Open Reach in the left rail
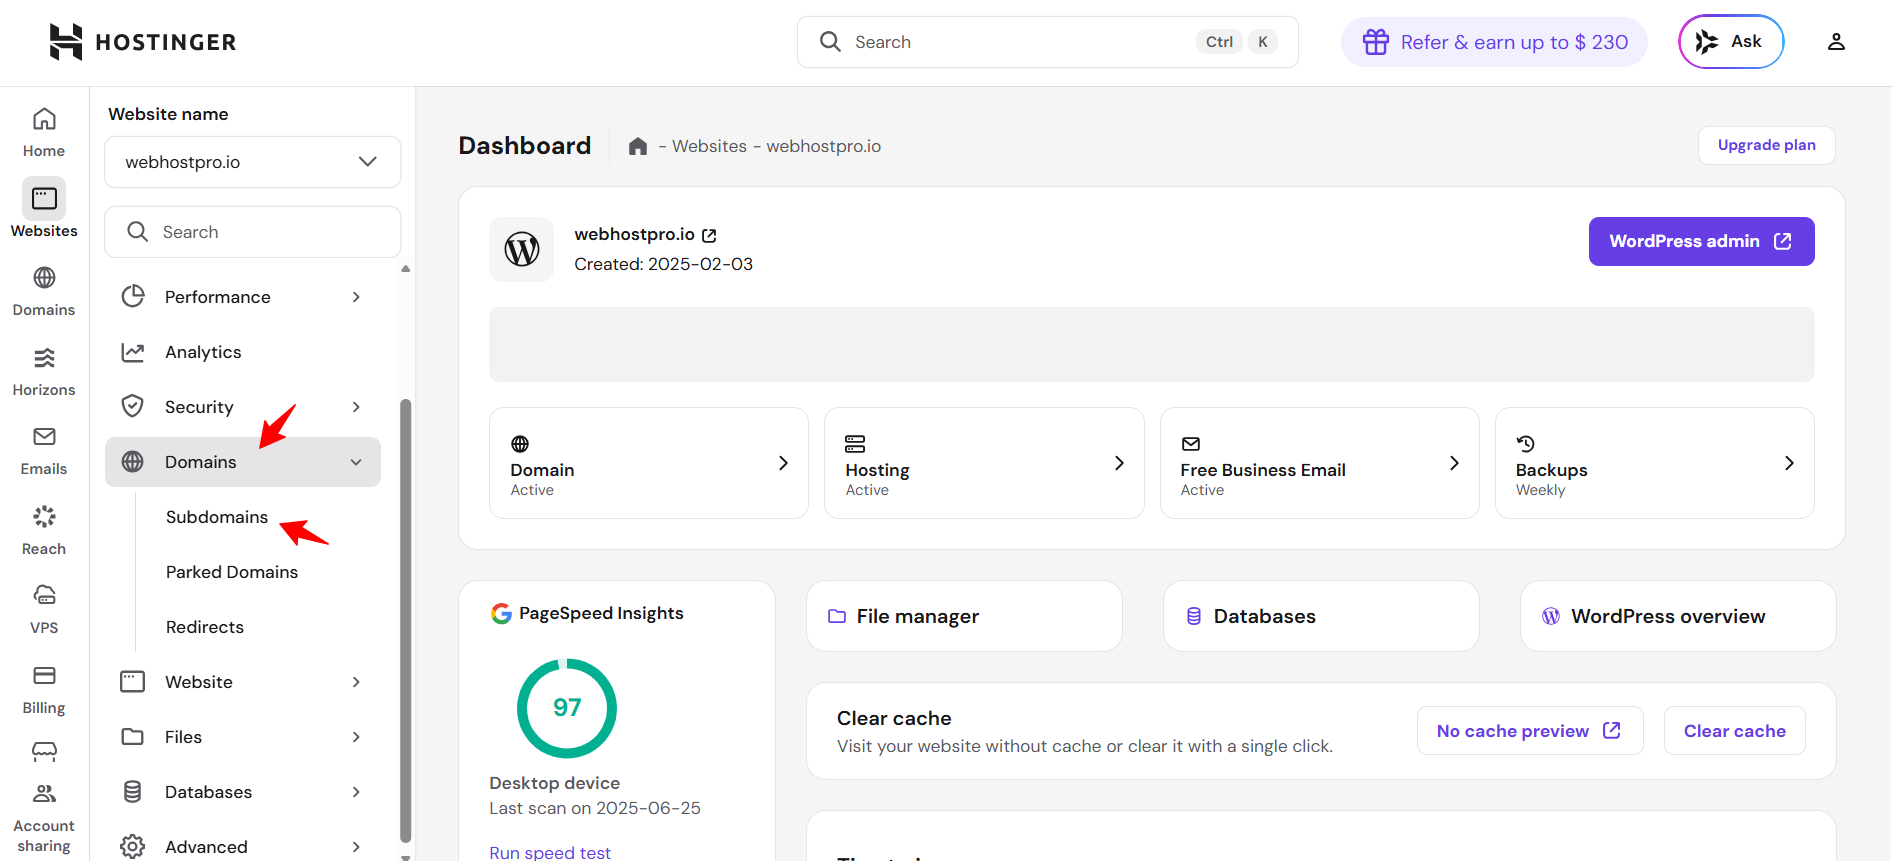Image resolution: width=1892 pixels, height=861 pixels. coord(44,530)
